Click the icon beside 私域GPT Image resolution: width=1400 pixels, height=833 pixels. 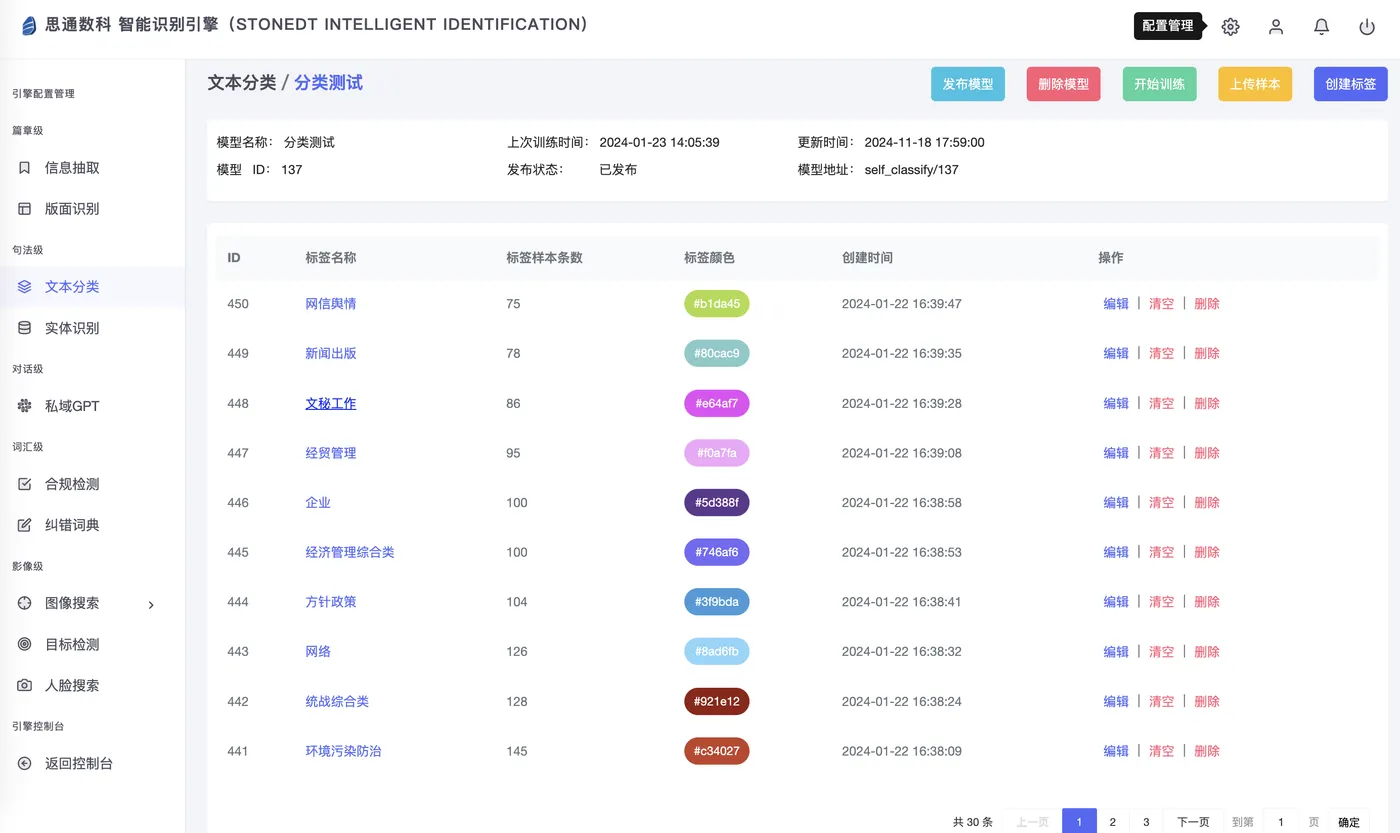(x=25, y=406)
